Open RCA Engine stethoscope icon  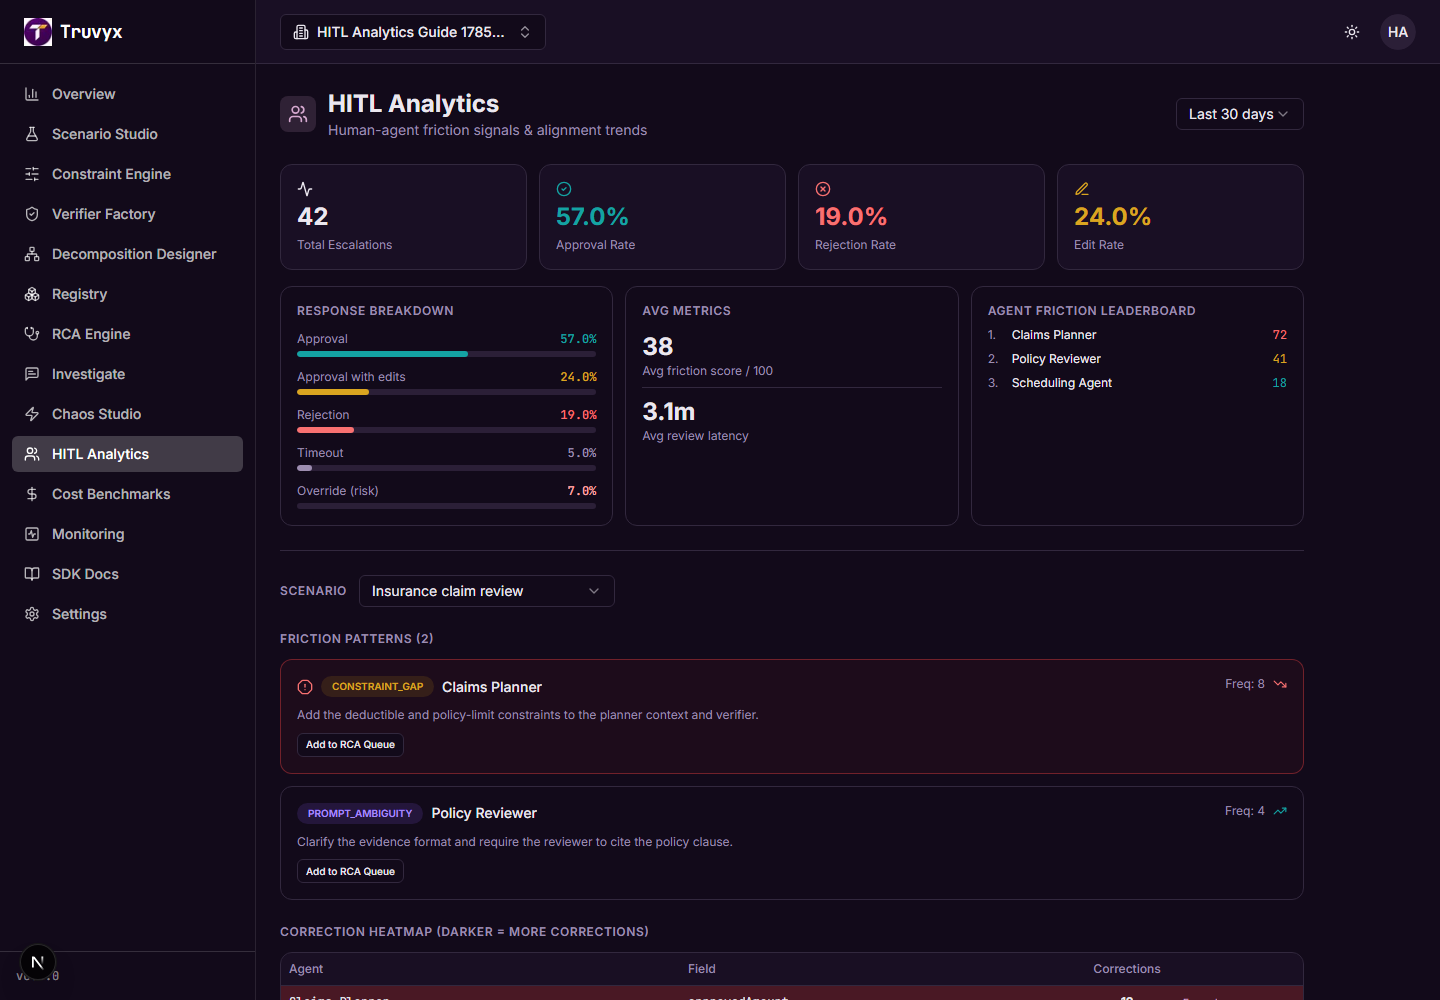point(32,334)
